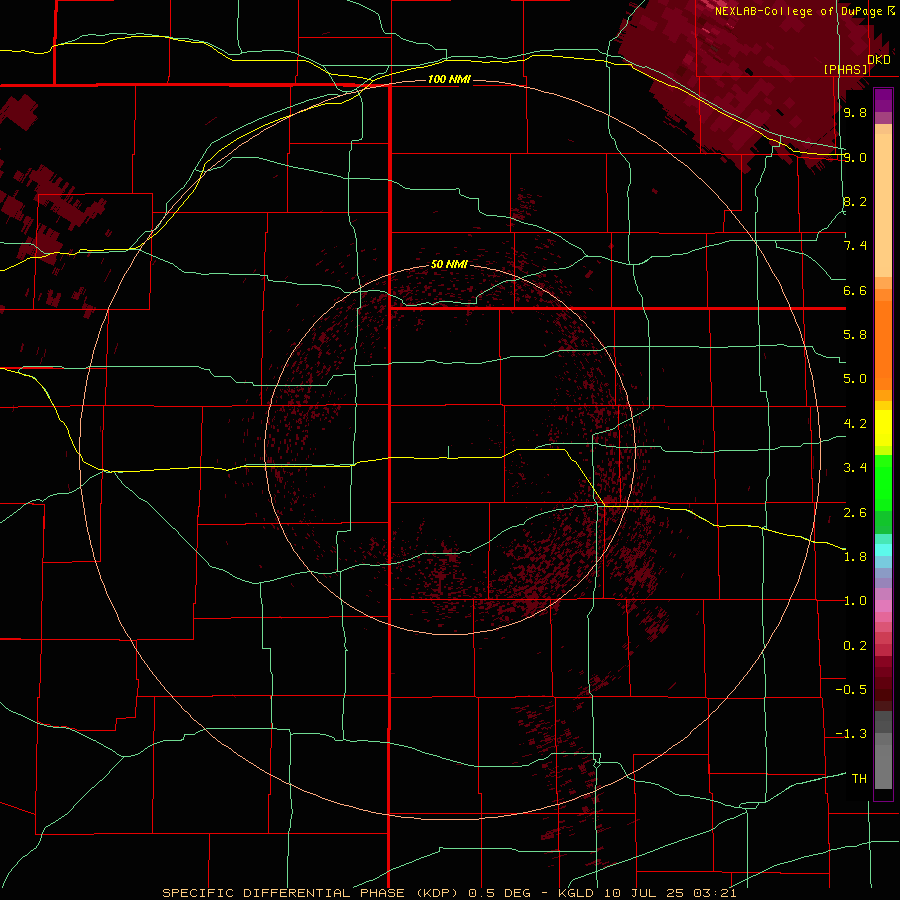Click the DKD radar site label

[x=879, y=60]
